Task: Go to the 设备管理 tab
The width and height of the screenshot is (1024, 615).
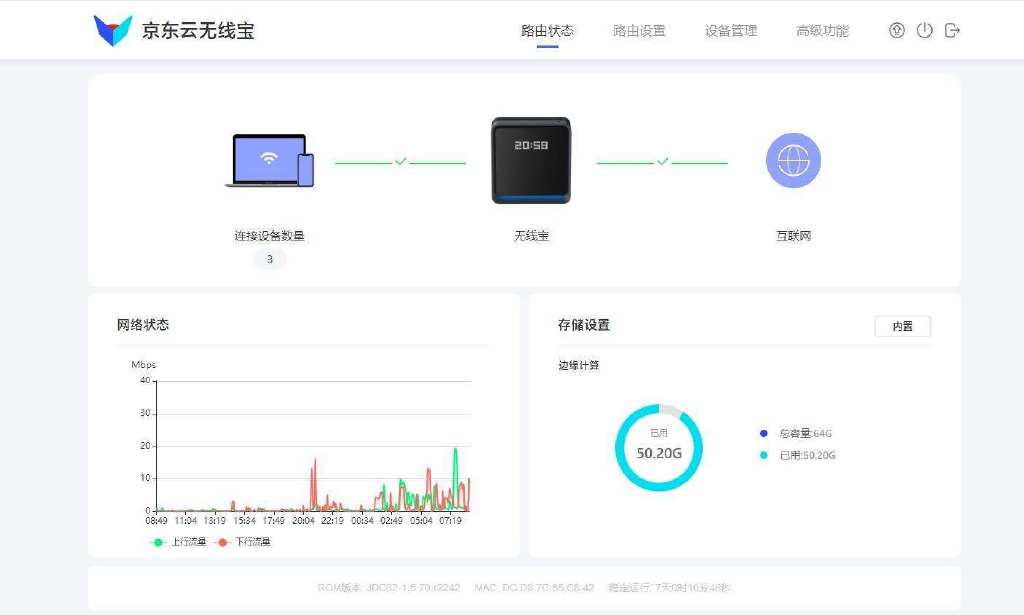Action: (731, 31)
